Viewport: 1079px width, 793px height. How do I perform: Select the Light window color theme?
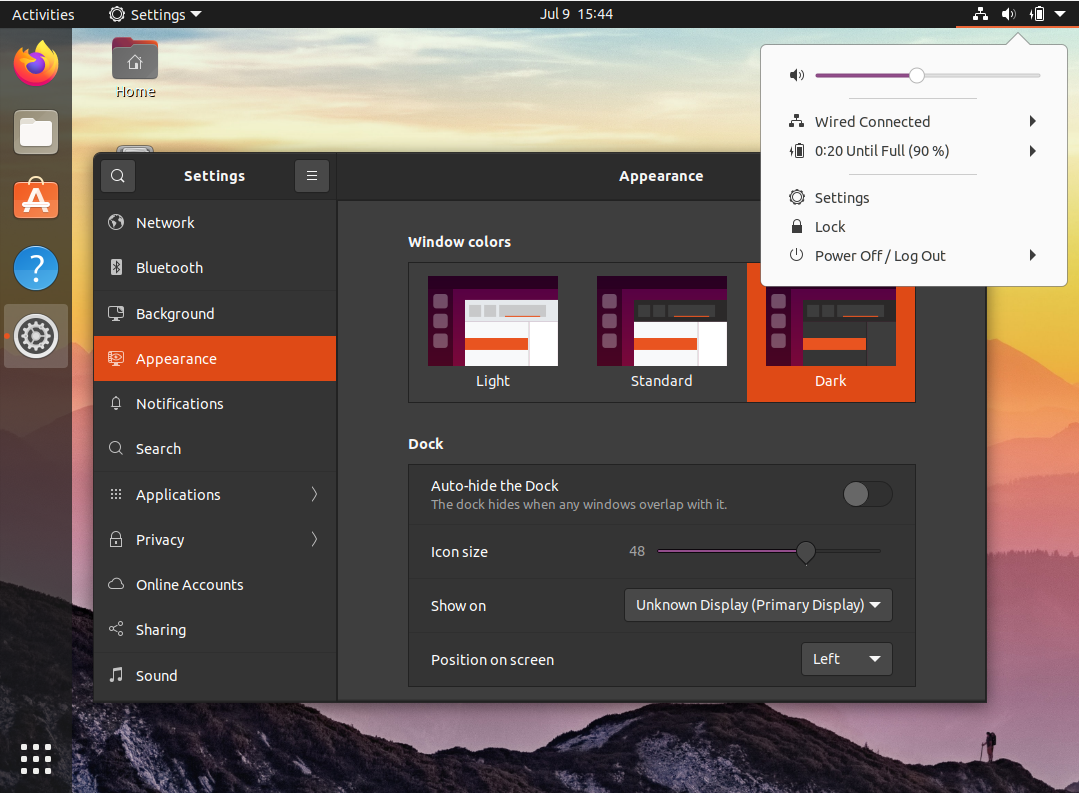click(492, 333)
